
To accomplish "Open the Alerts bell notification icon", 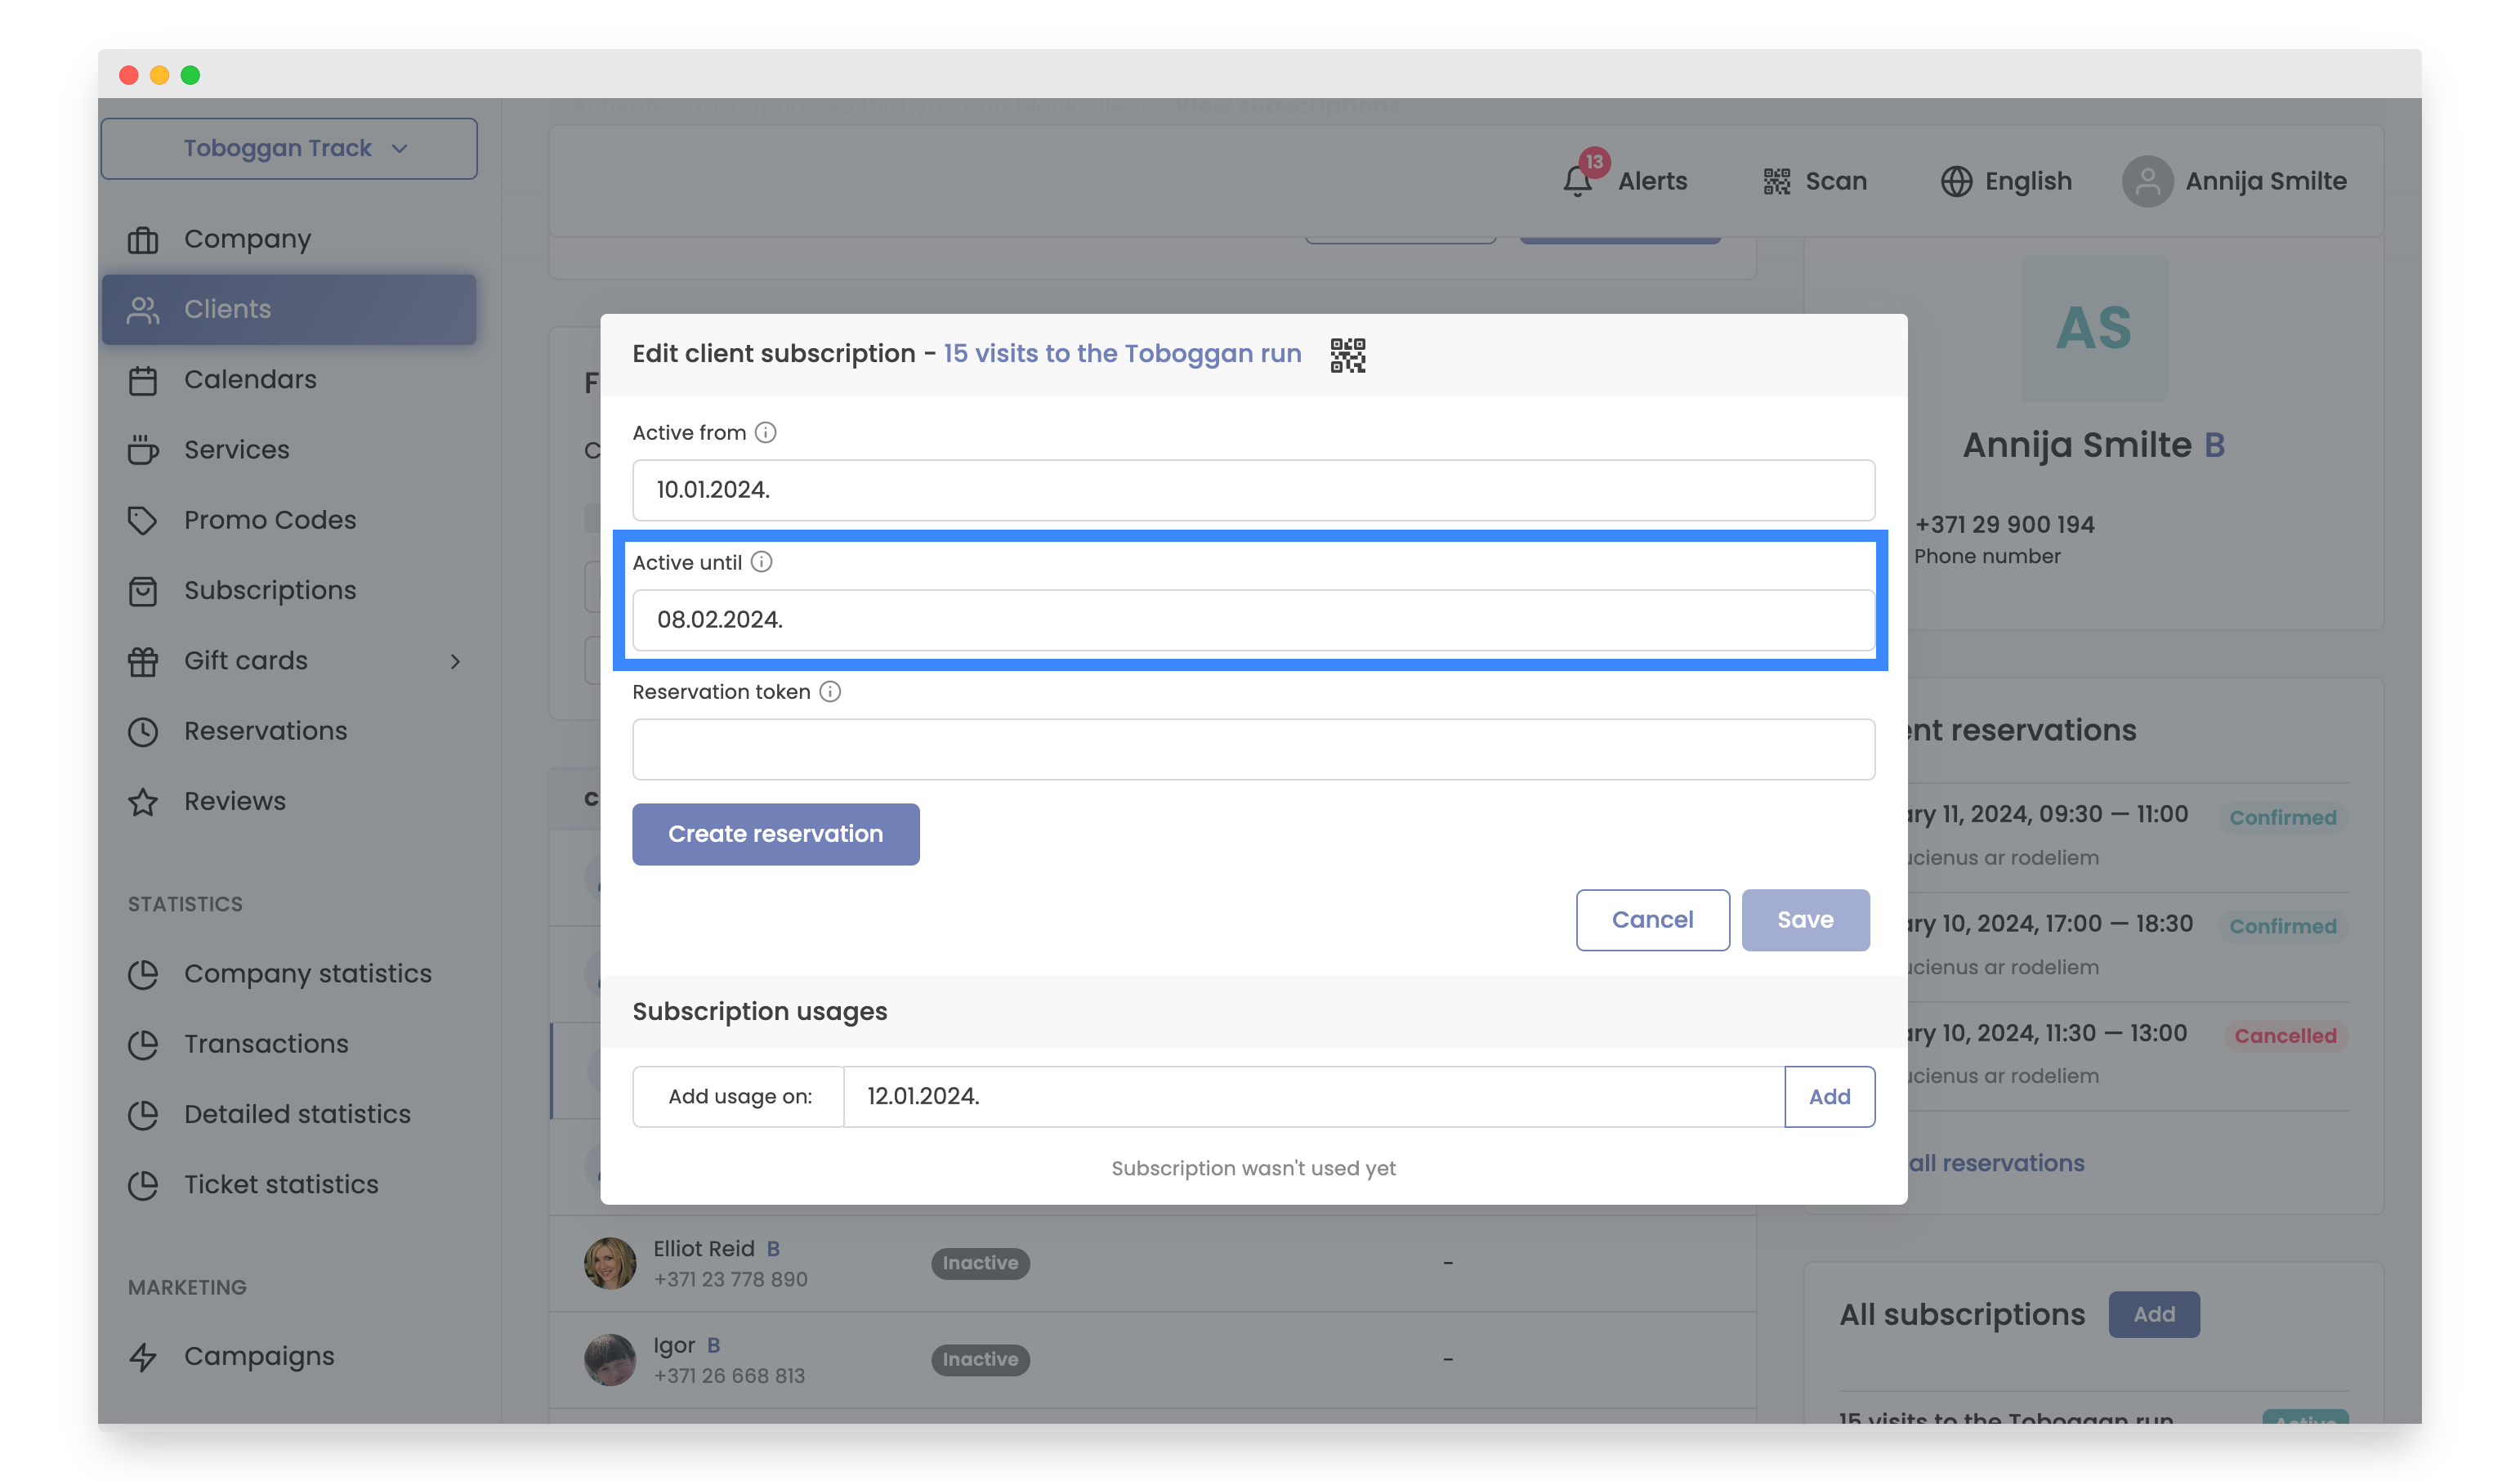I will (1578, 181).
